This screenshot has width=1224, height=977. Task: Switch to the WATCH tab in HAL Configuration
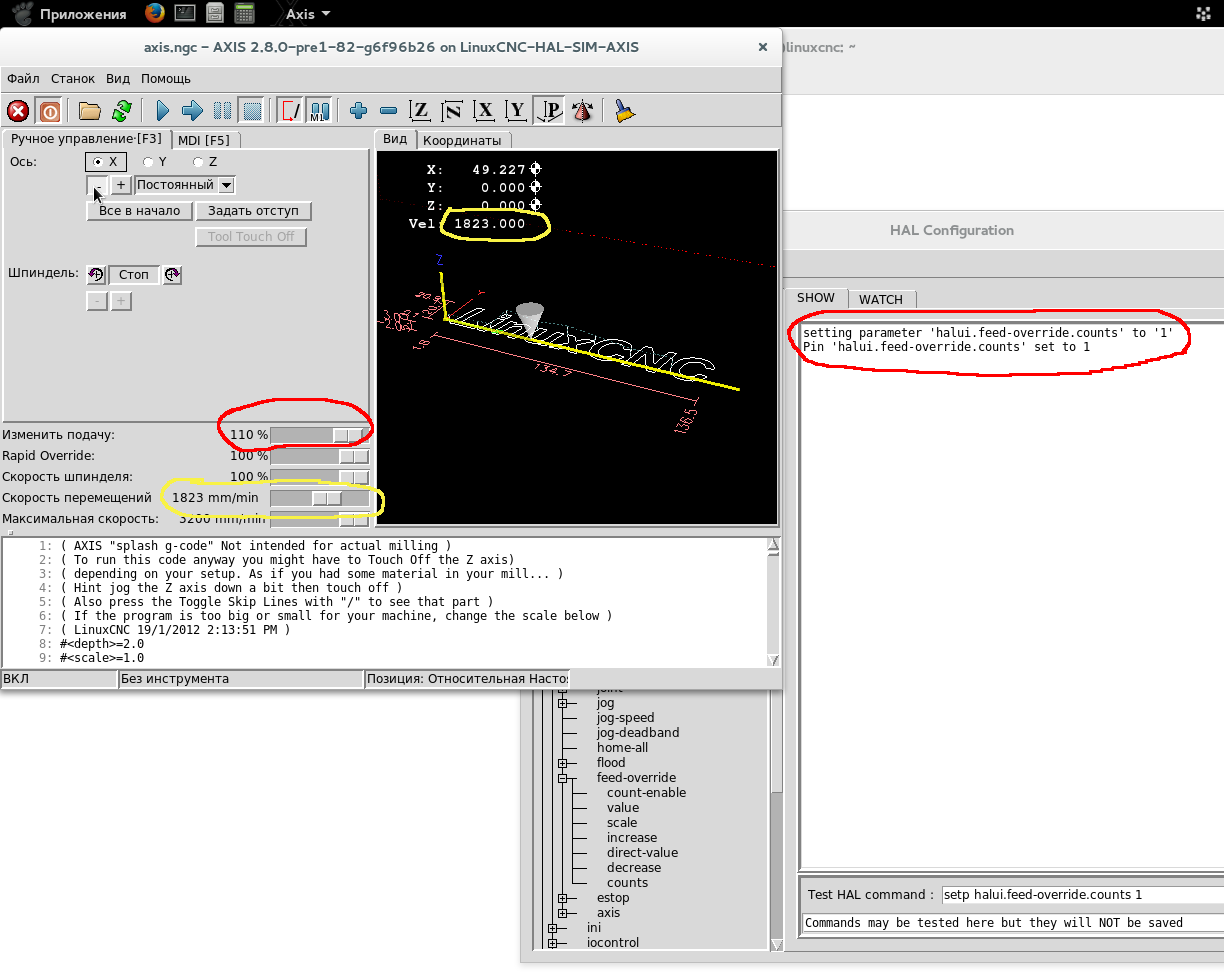pyautogui.click(x=881, y=299)
